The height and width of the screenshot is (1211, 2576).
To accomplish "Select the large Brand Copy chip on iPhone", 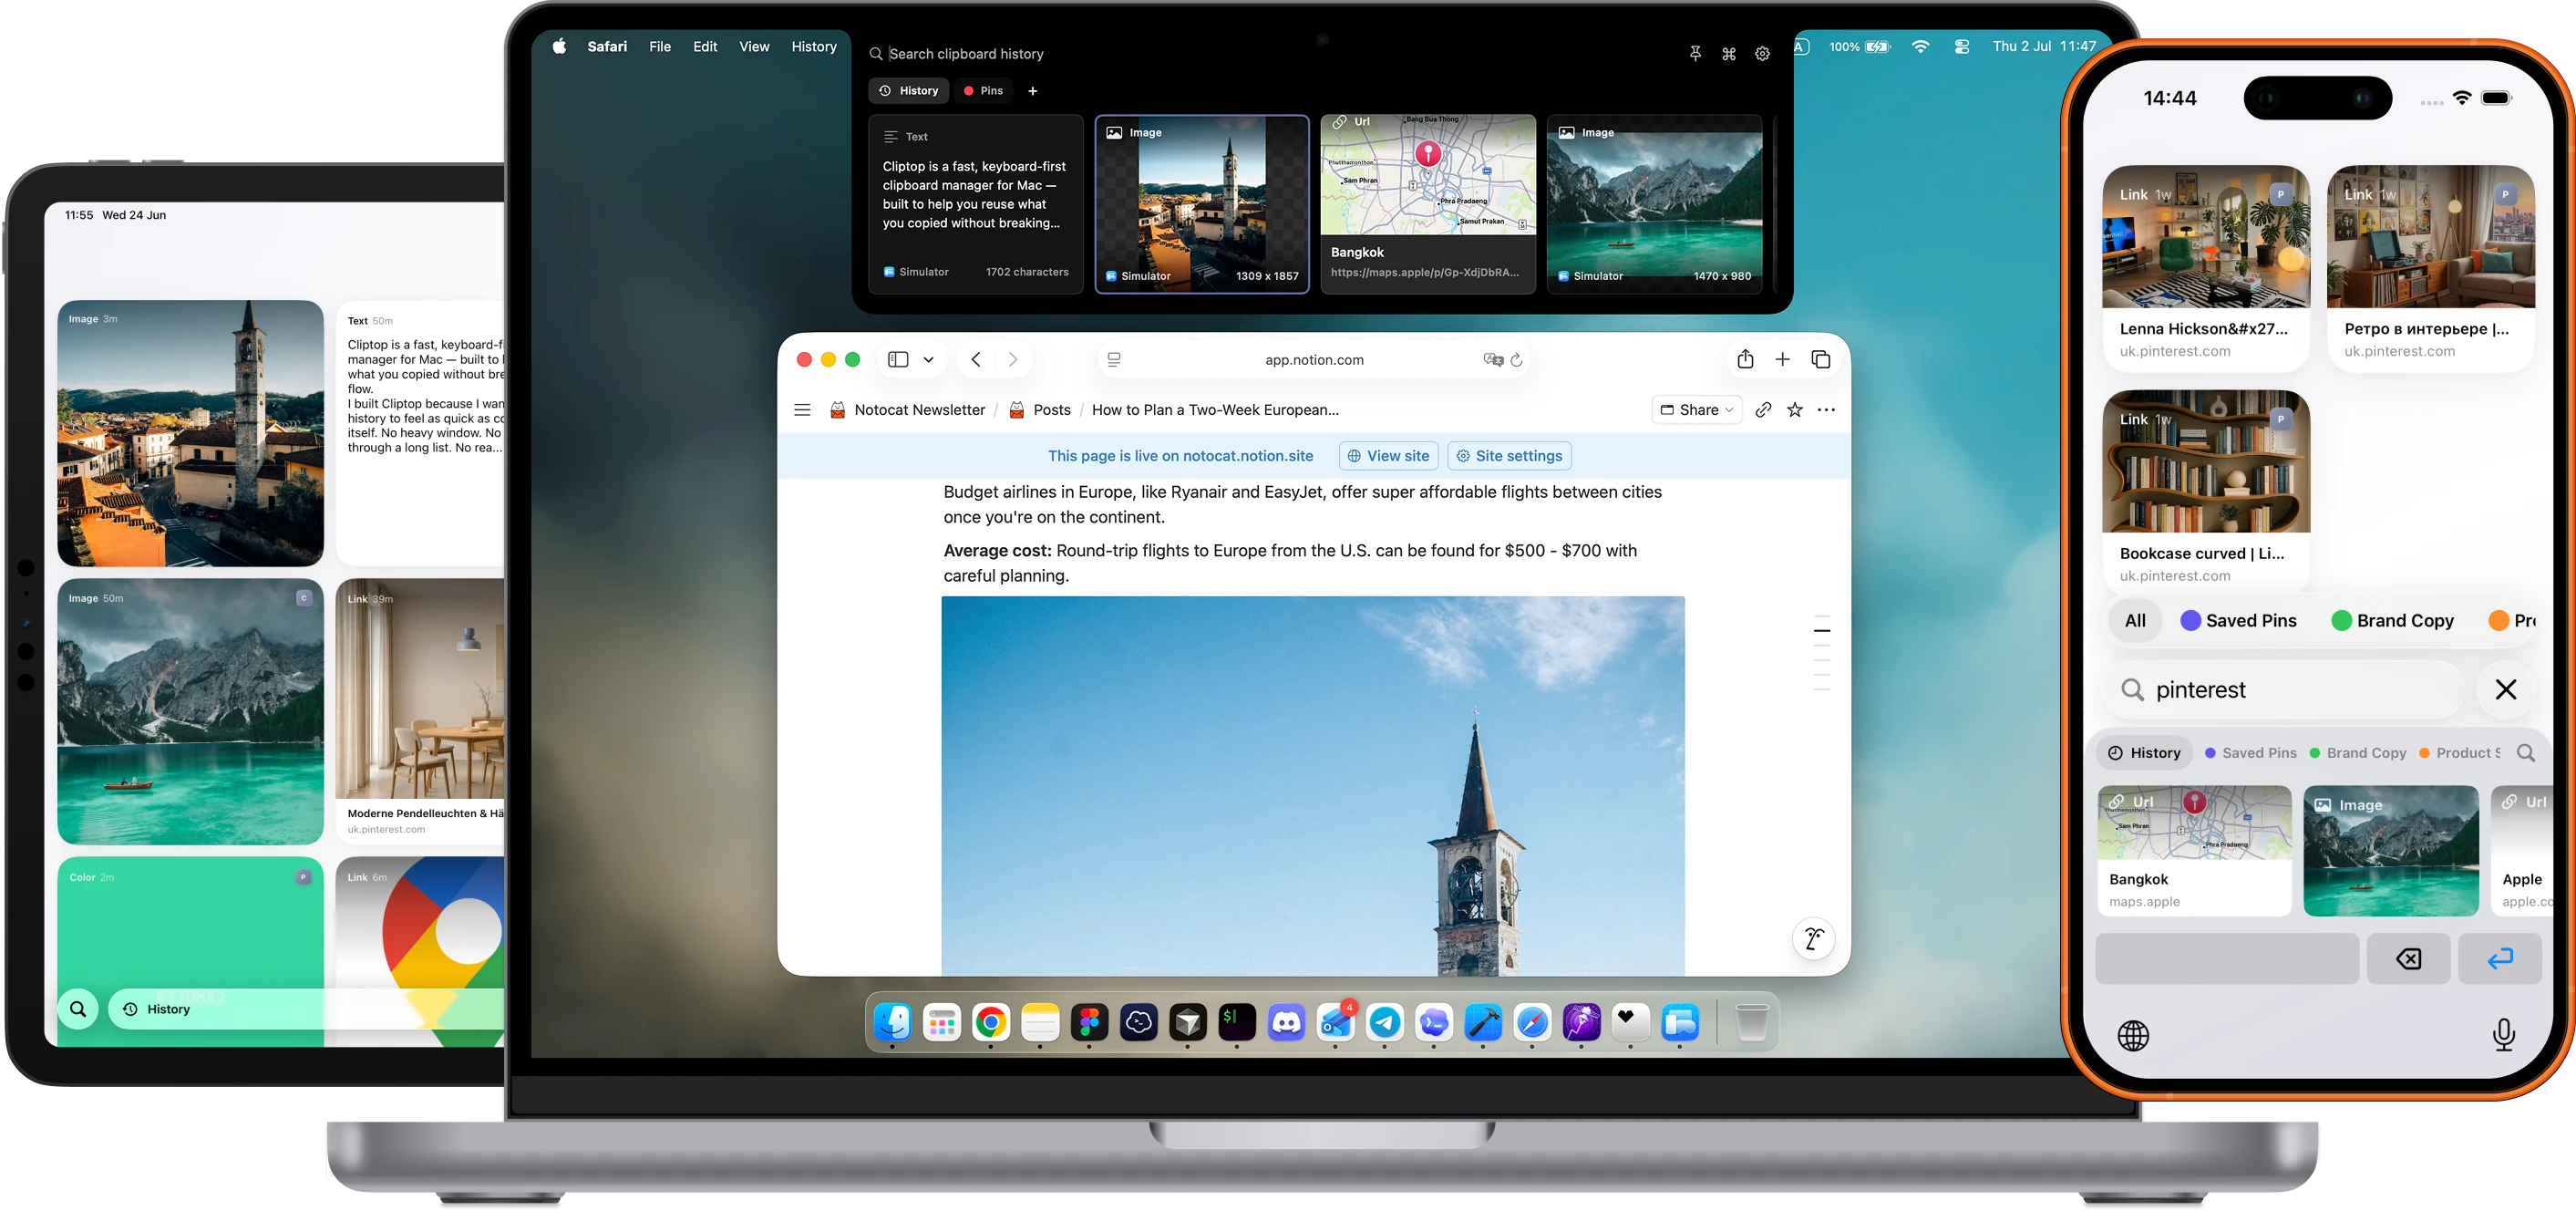I will pyautogui.click(x=2392, y=621).
